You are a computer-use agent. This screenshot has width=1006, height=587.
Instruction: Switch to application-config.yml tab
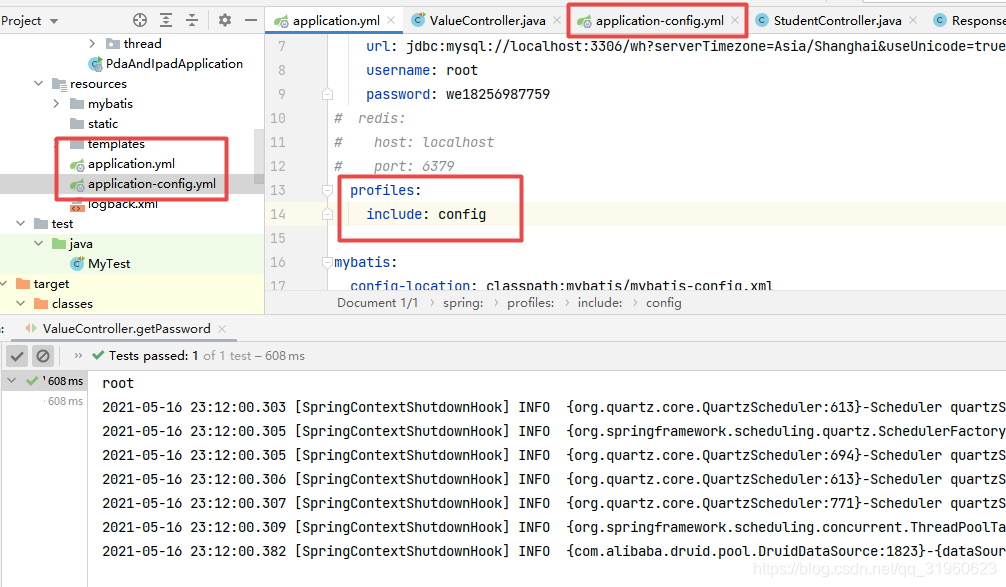(x=660, y=21)
